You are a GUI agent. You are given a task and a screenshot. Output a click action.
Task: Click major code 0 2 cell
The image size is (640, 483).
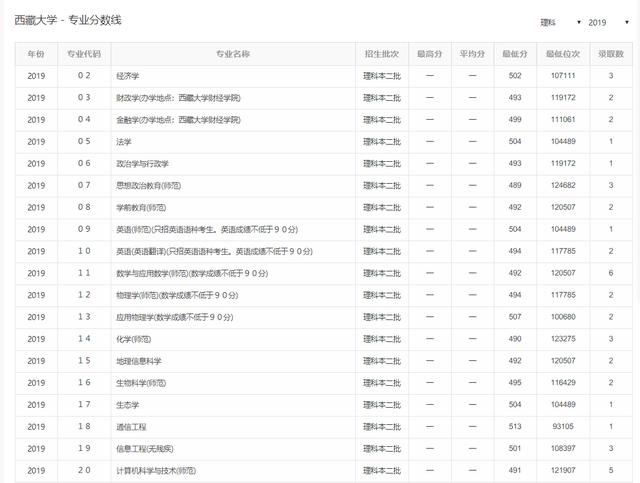pos(84,76)
